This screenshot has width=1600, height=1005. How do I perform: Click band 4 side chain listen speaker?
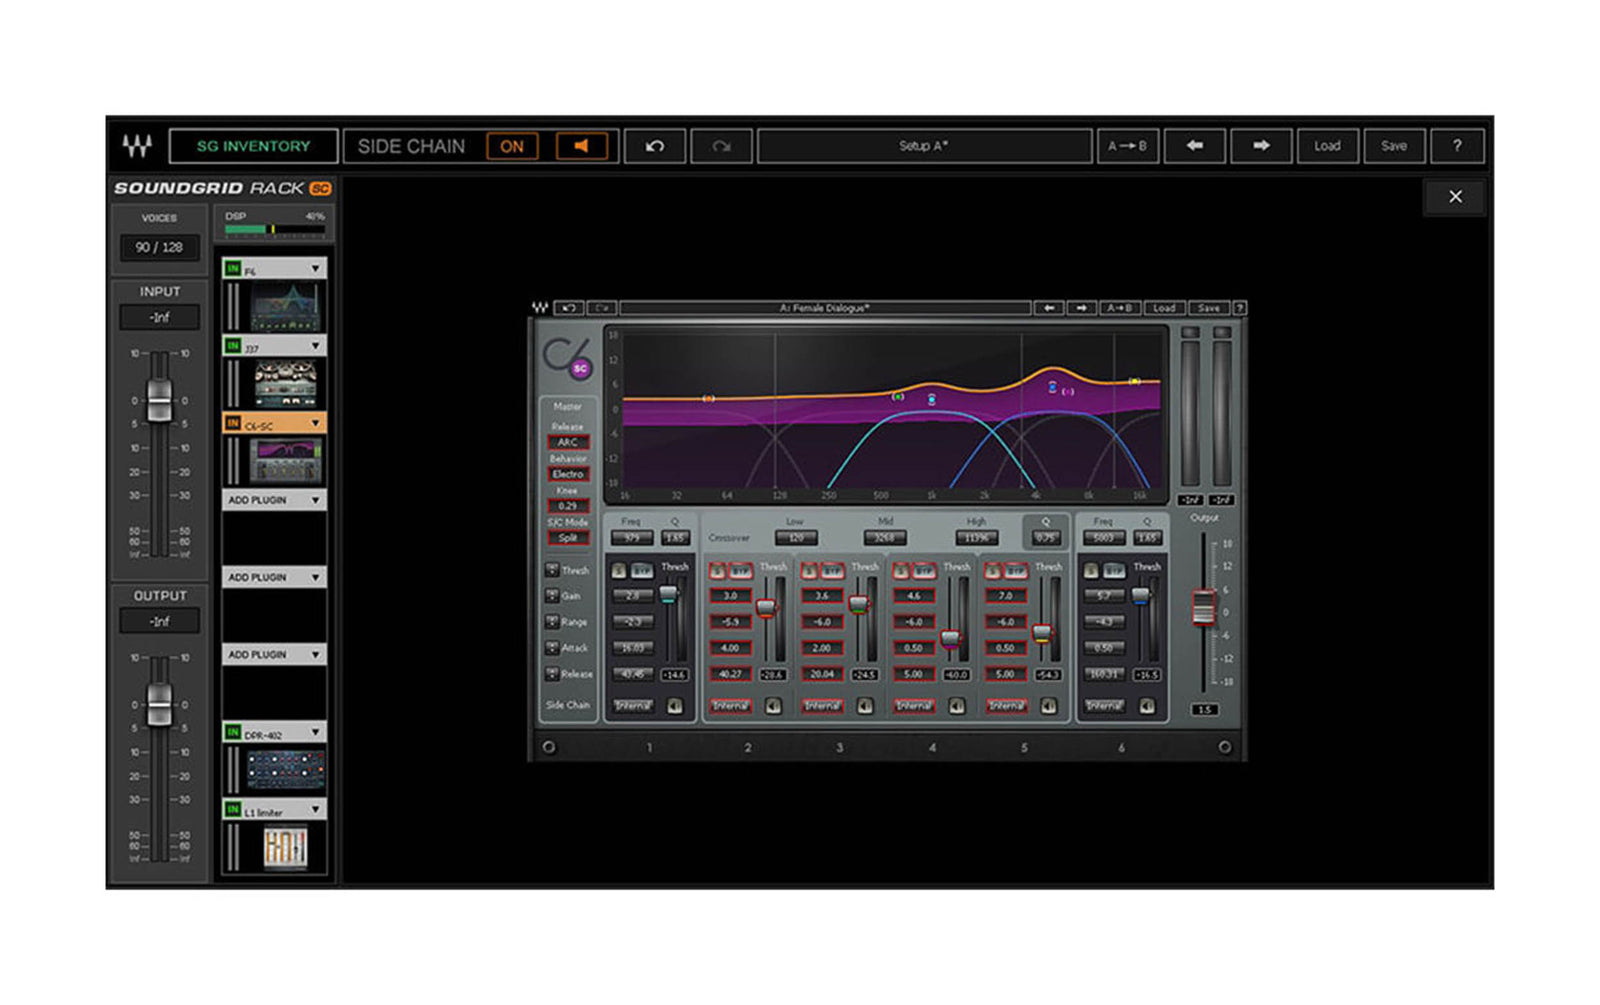coord(957,706)
